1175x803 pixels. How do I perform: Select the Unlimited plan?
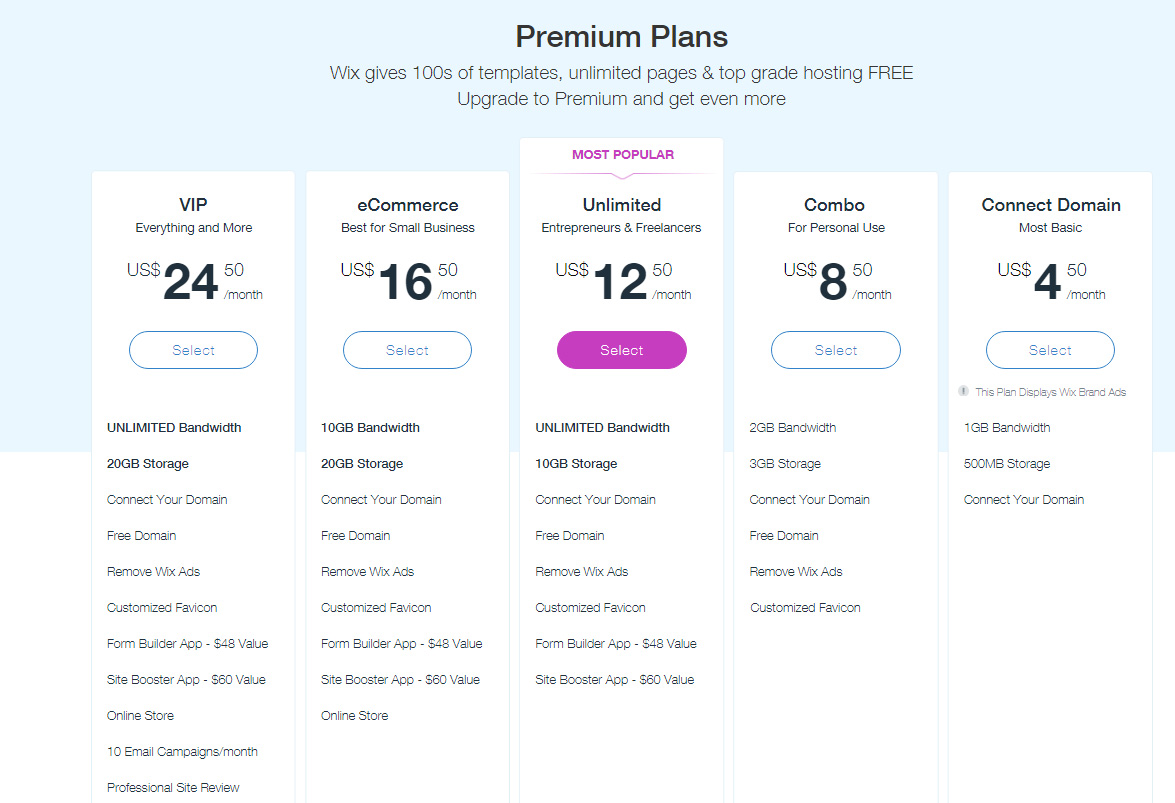pos(621,350)
